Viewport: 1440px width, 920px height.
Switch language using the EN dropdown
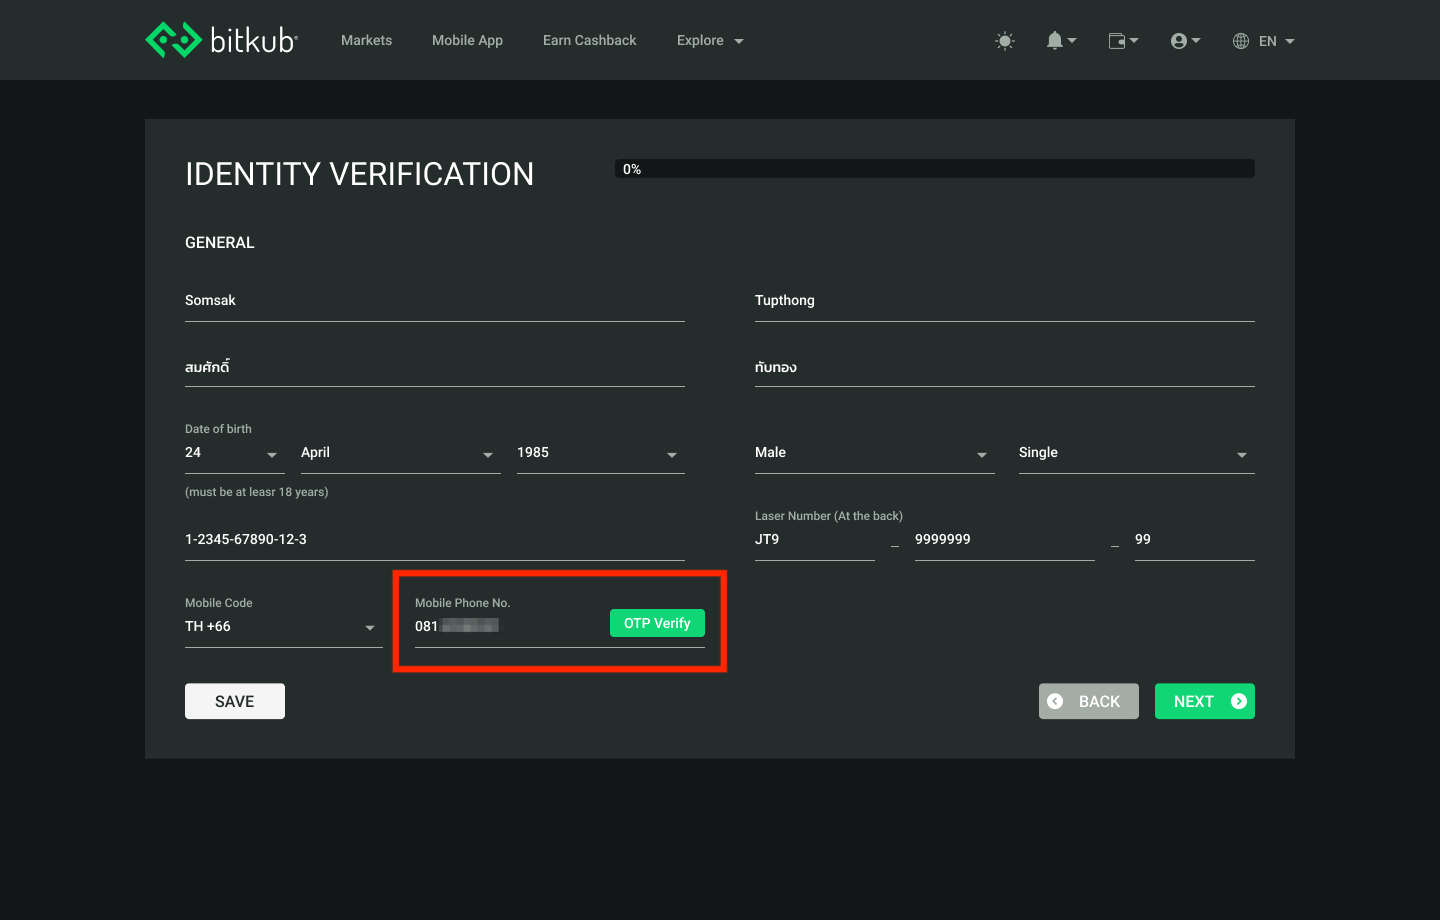click(x=1268, y=41)
